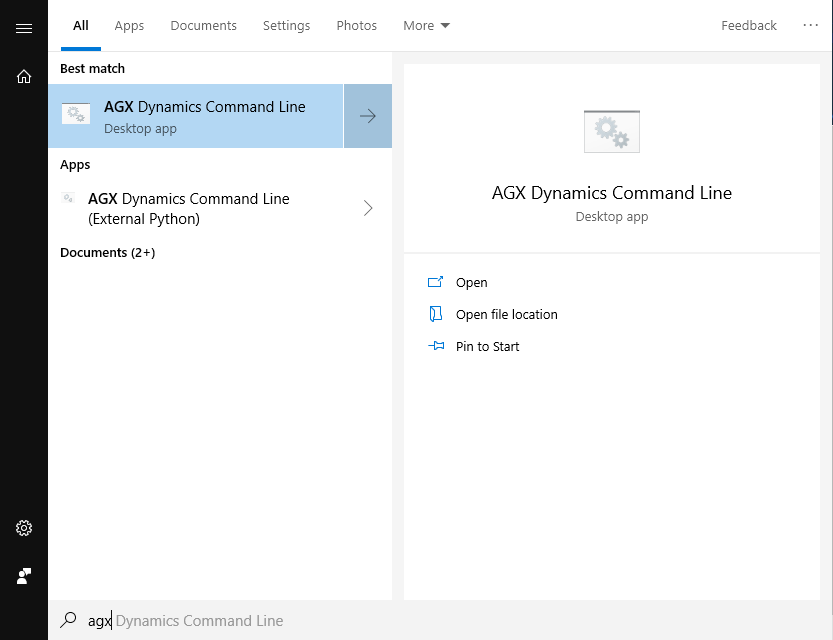Click the Pin to Start pin icon
The width and height of the screenshot is (833, 640).
[435, 346]
